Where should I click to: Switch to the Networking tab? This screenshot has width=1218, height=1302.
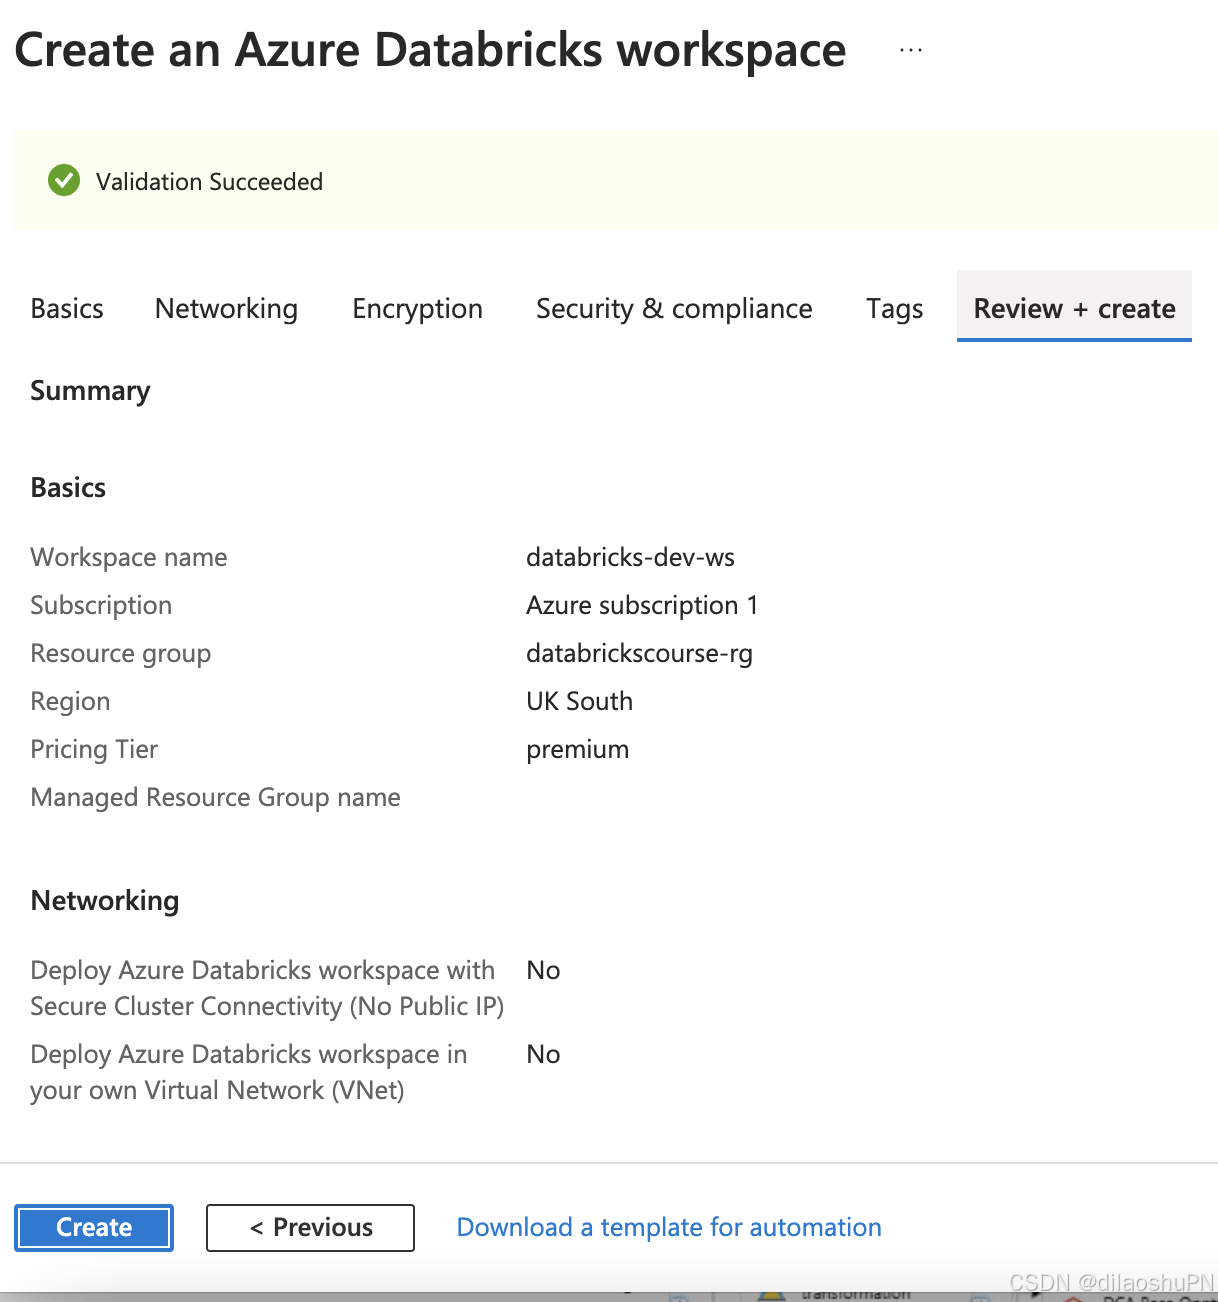(x=225, y=308)
